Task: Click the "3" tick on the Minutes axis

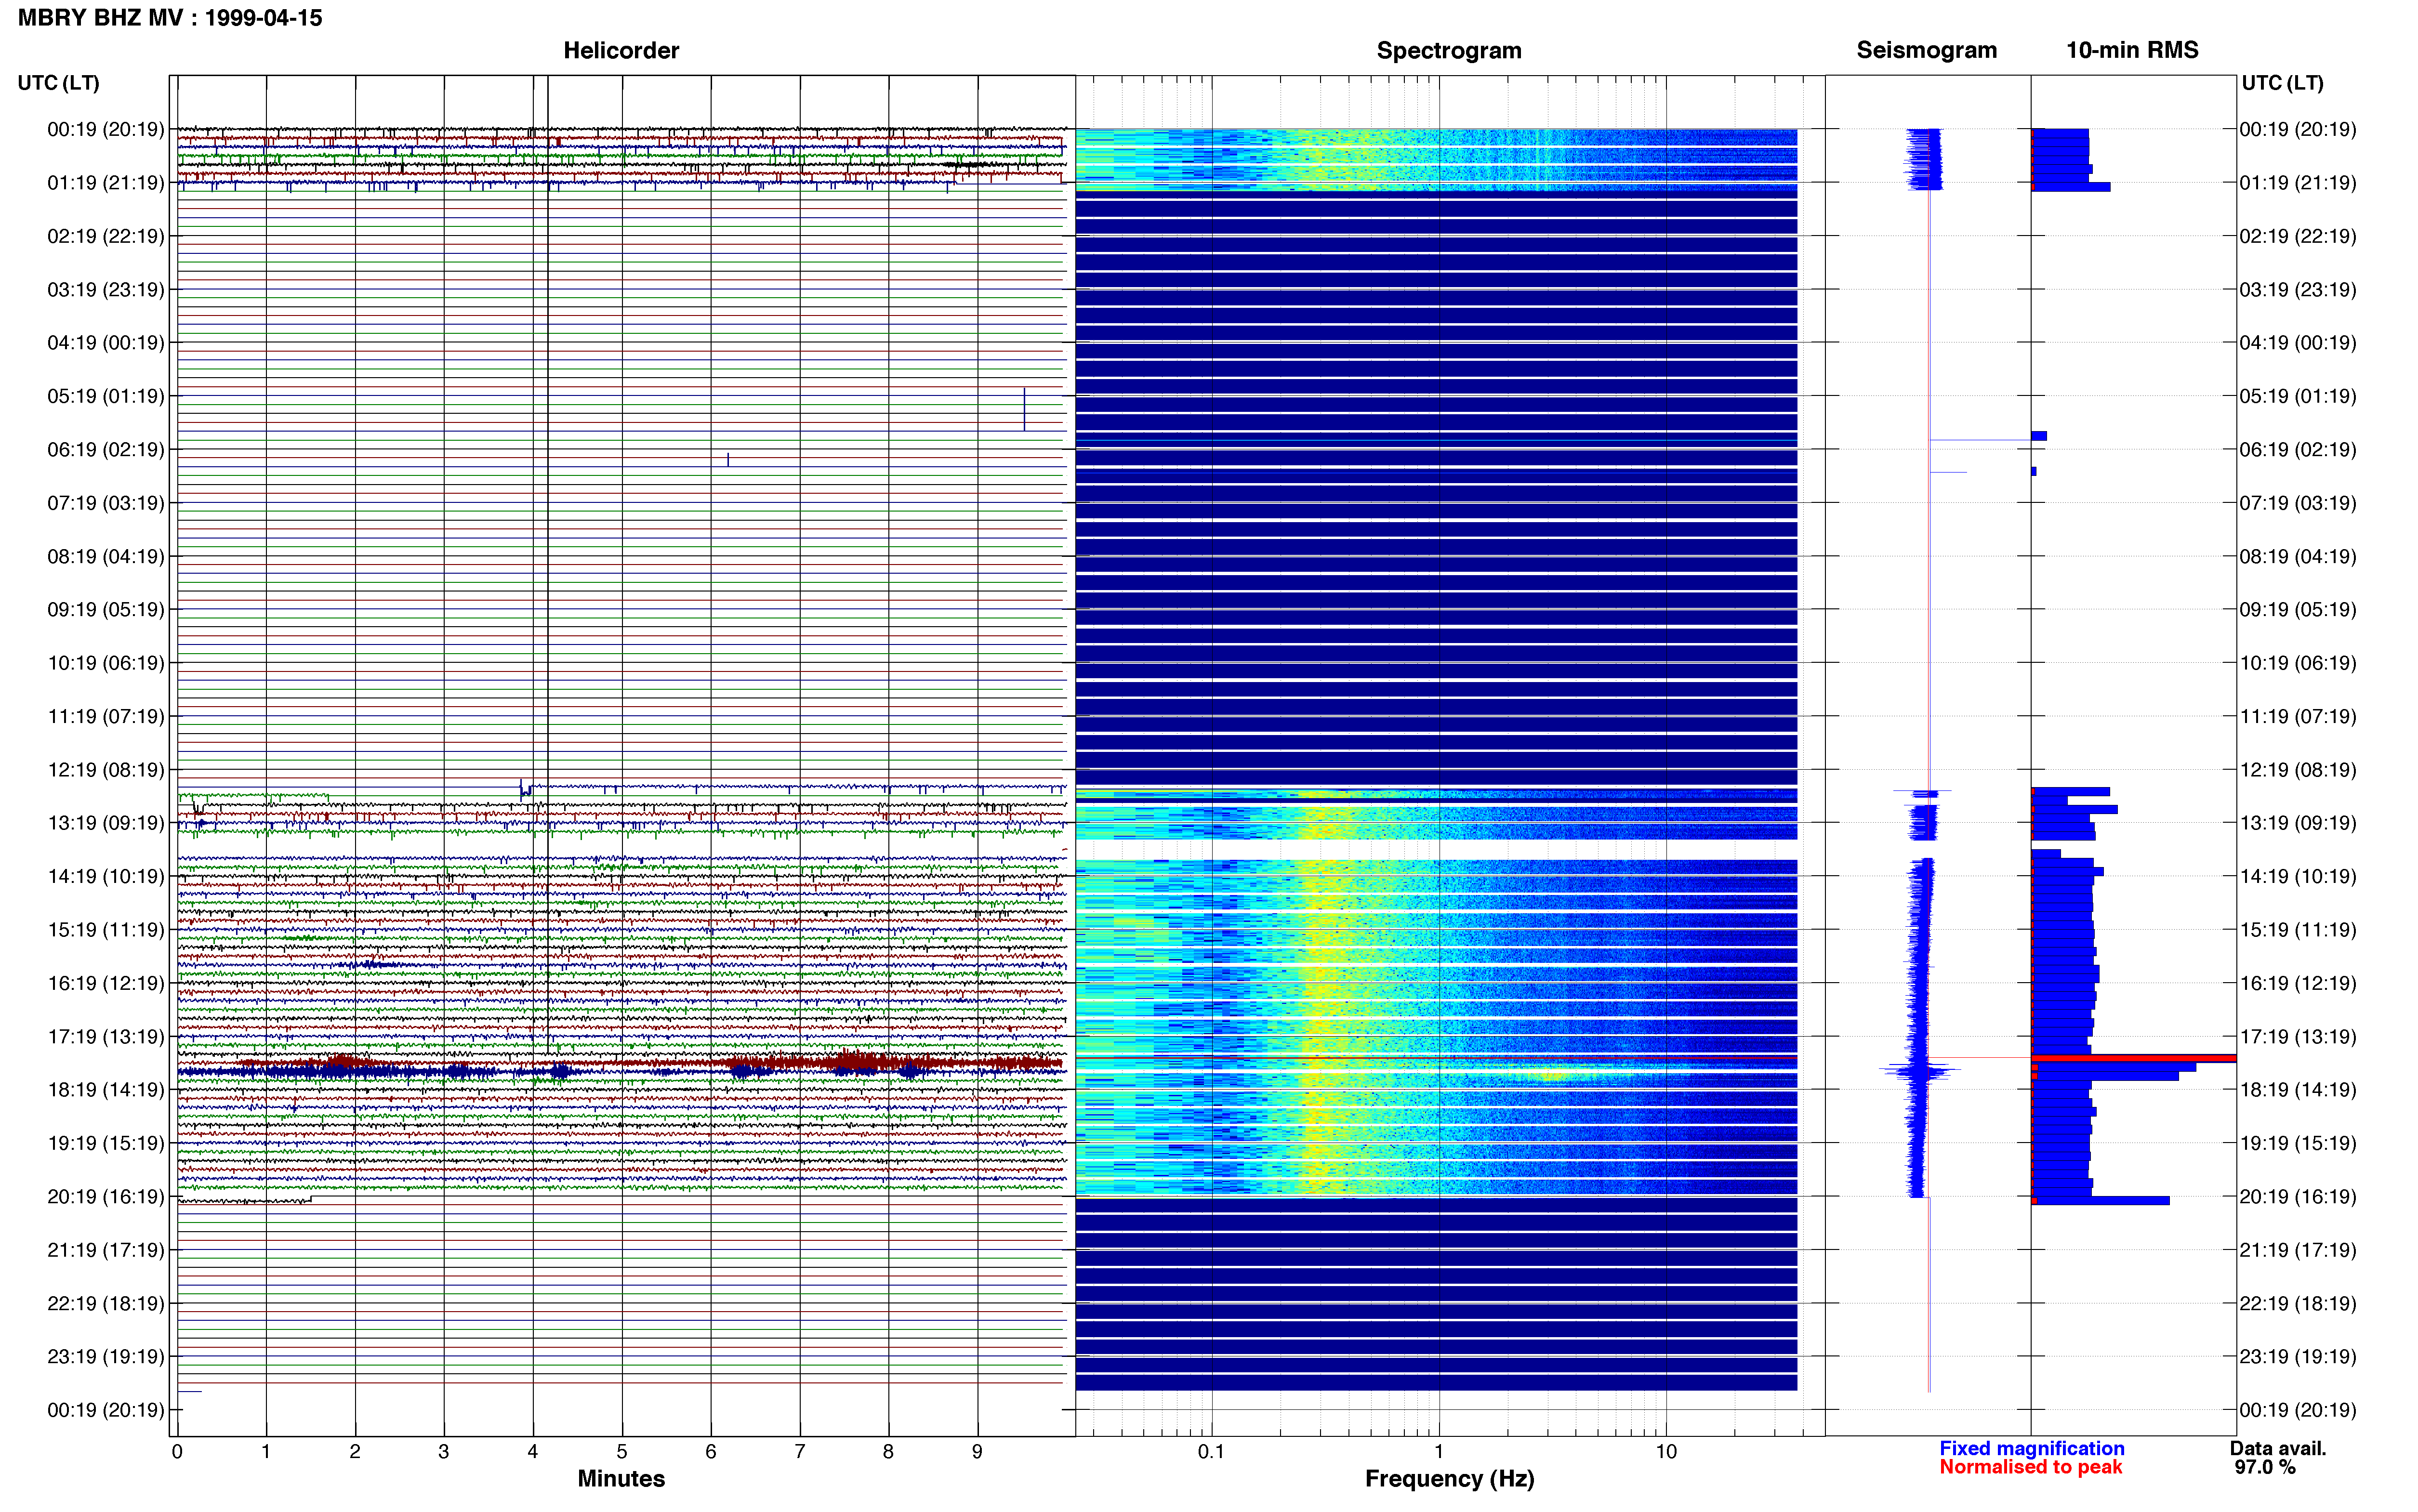Action: click(444, 1452)
